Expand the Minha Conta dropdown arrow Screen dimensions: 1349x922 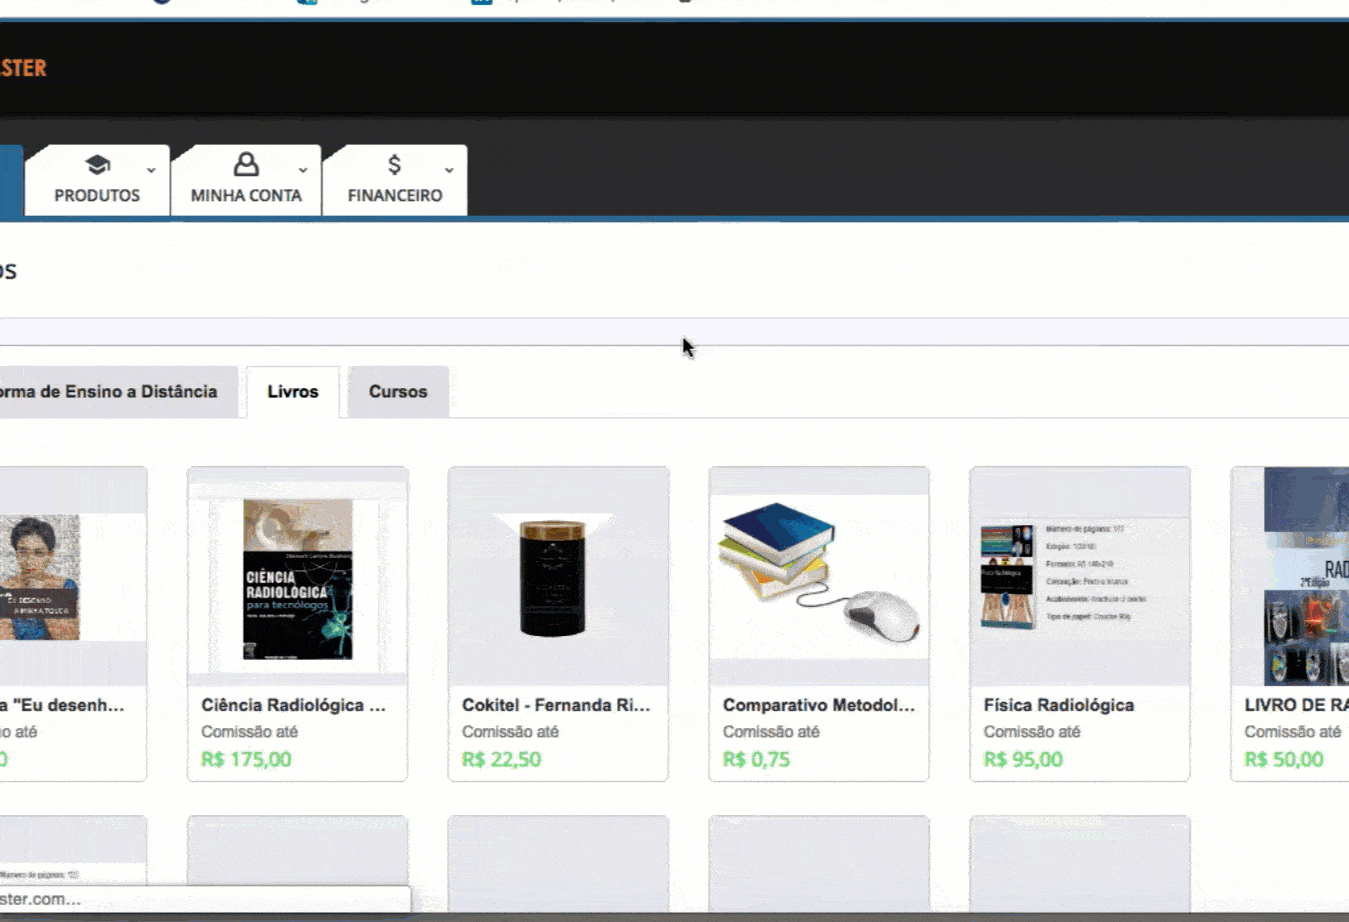[303, 170]
